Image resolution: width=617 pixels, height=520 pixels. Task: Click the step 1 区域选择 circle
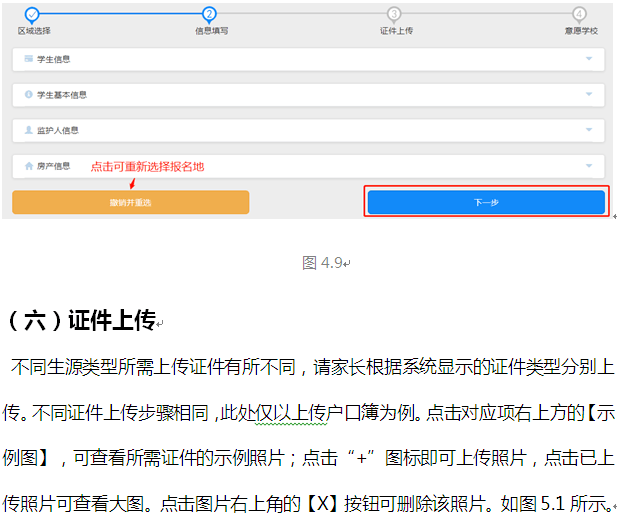(x=32, y=14)
